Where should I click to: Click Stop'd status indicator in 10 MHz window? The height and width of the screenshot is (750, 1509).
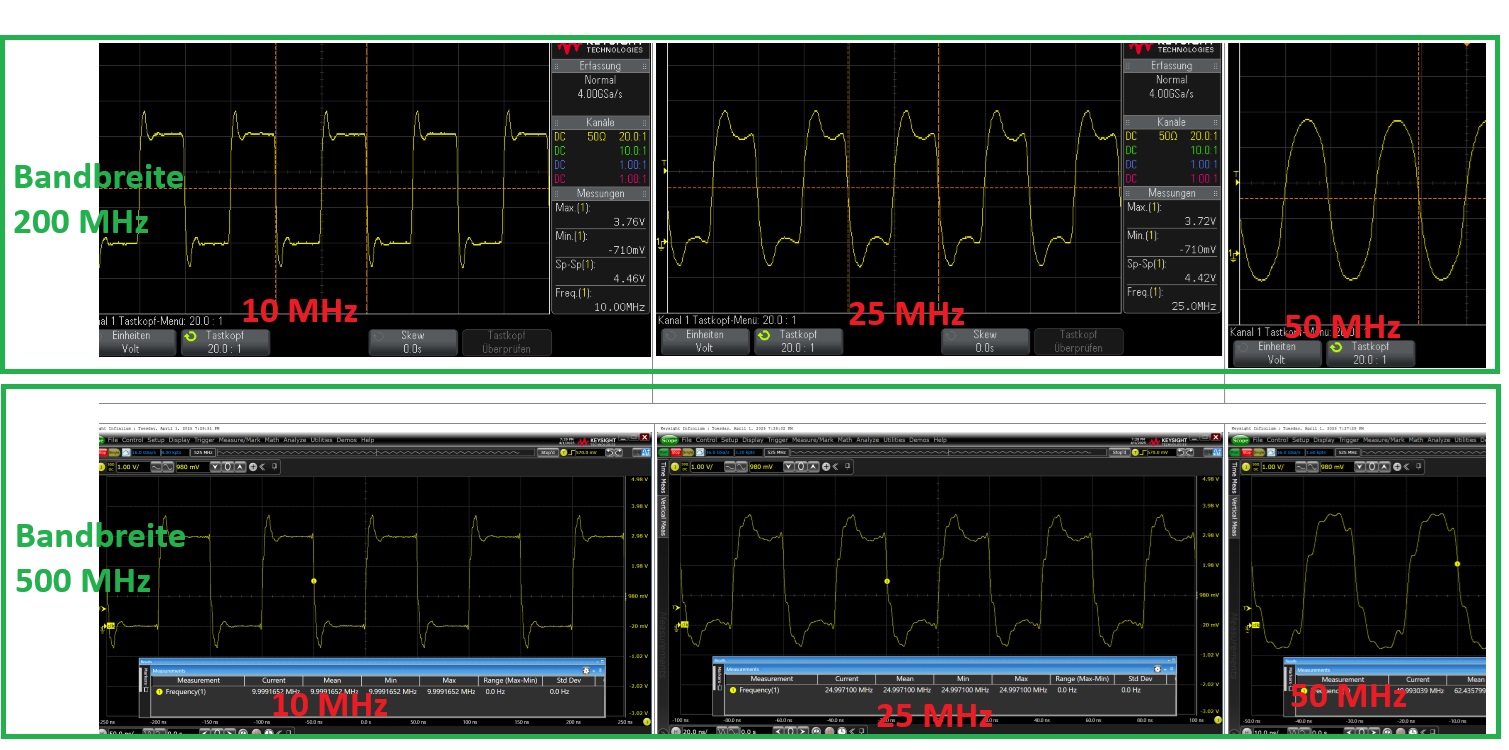pyautogui.click(x=548, y=452)
